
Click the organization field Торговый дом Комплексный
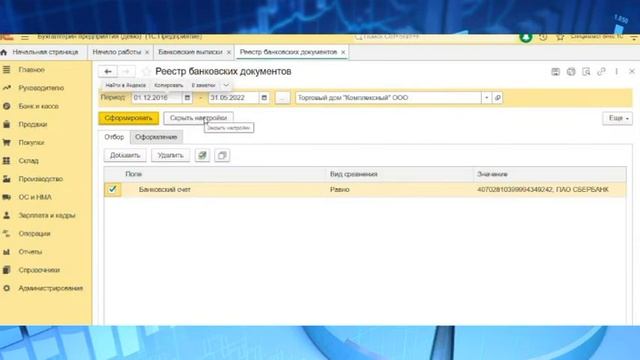(x=389, y=98)
